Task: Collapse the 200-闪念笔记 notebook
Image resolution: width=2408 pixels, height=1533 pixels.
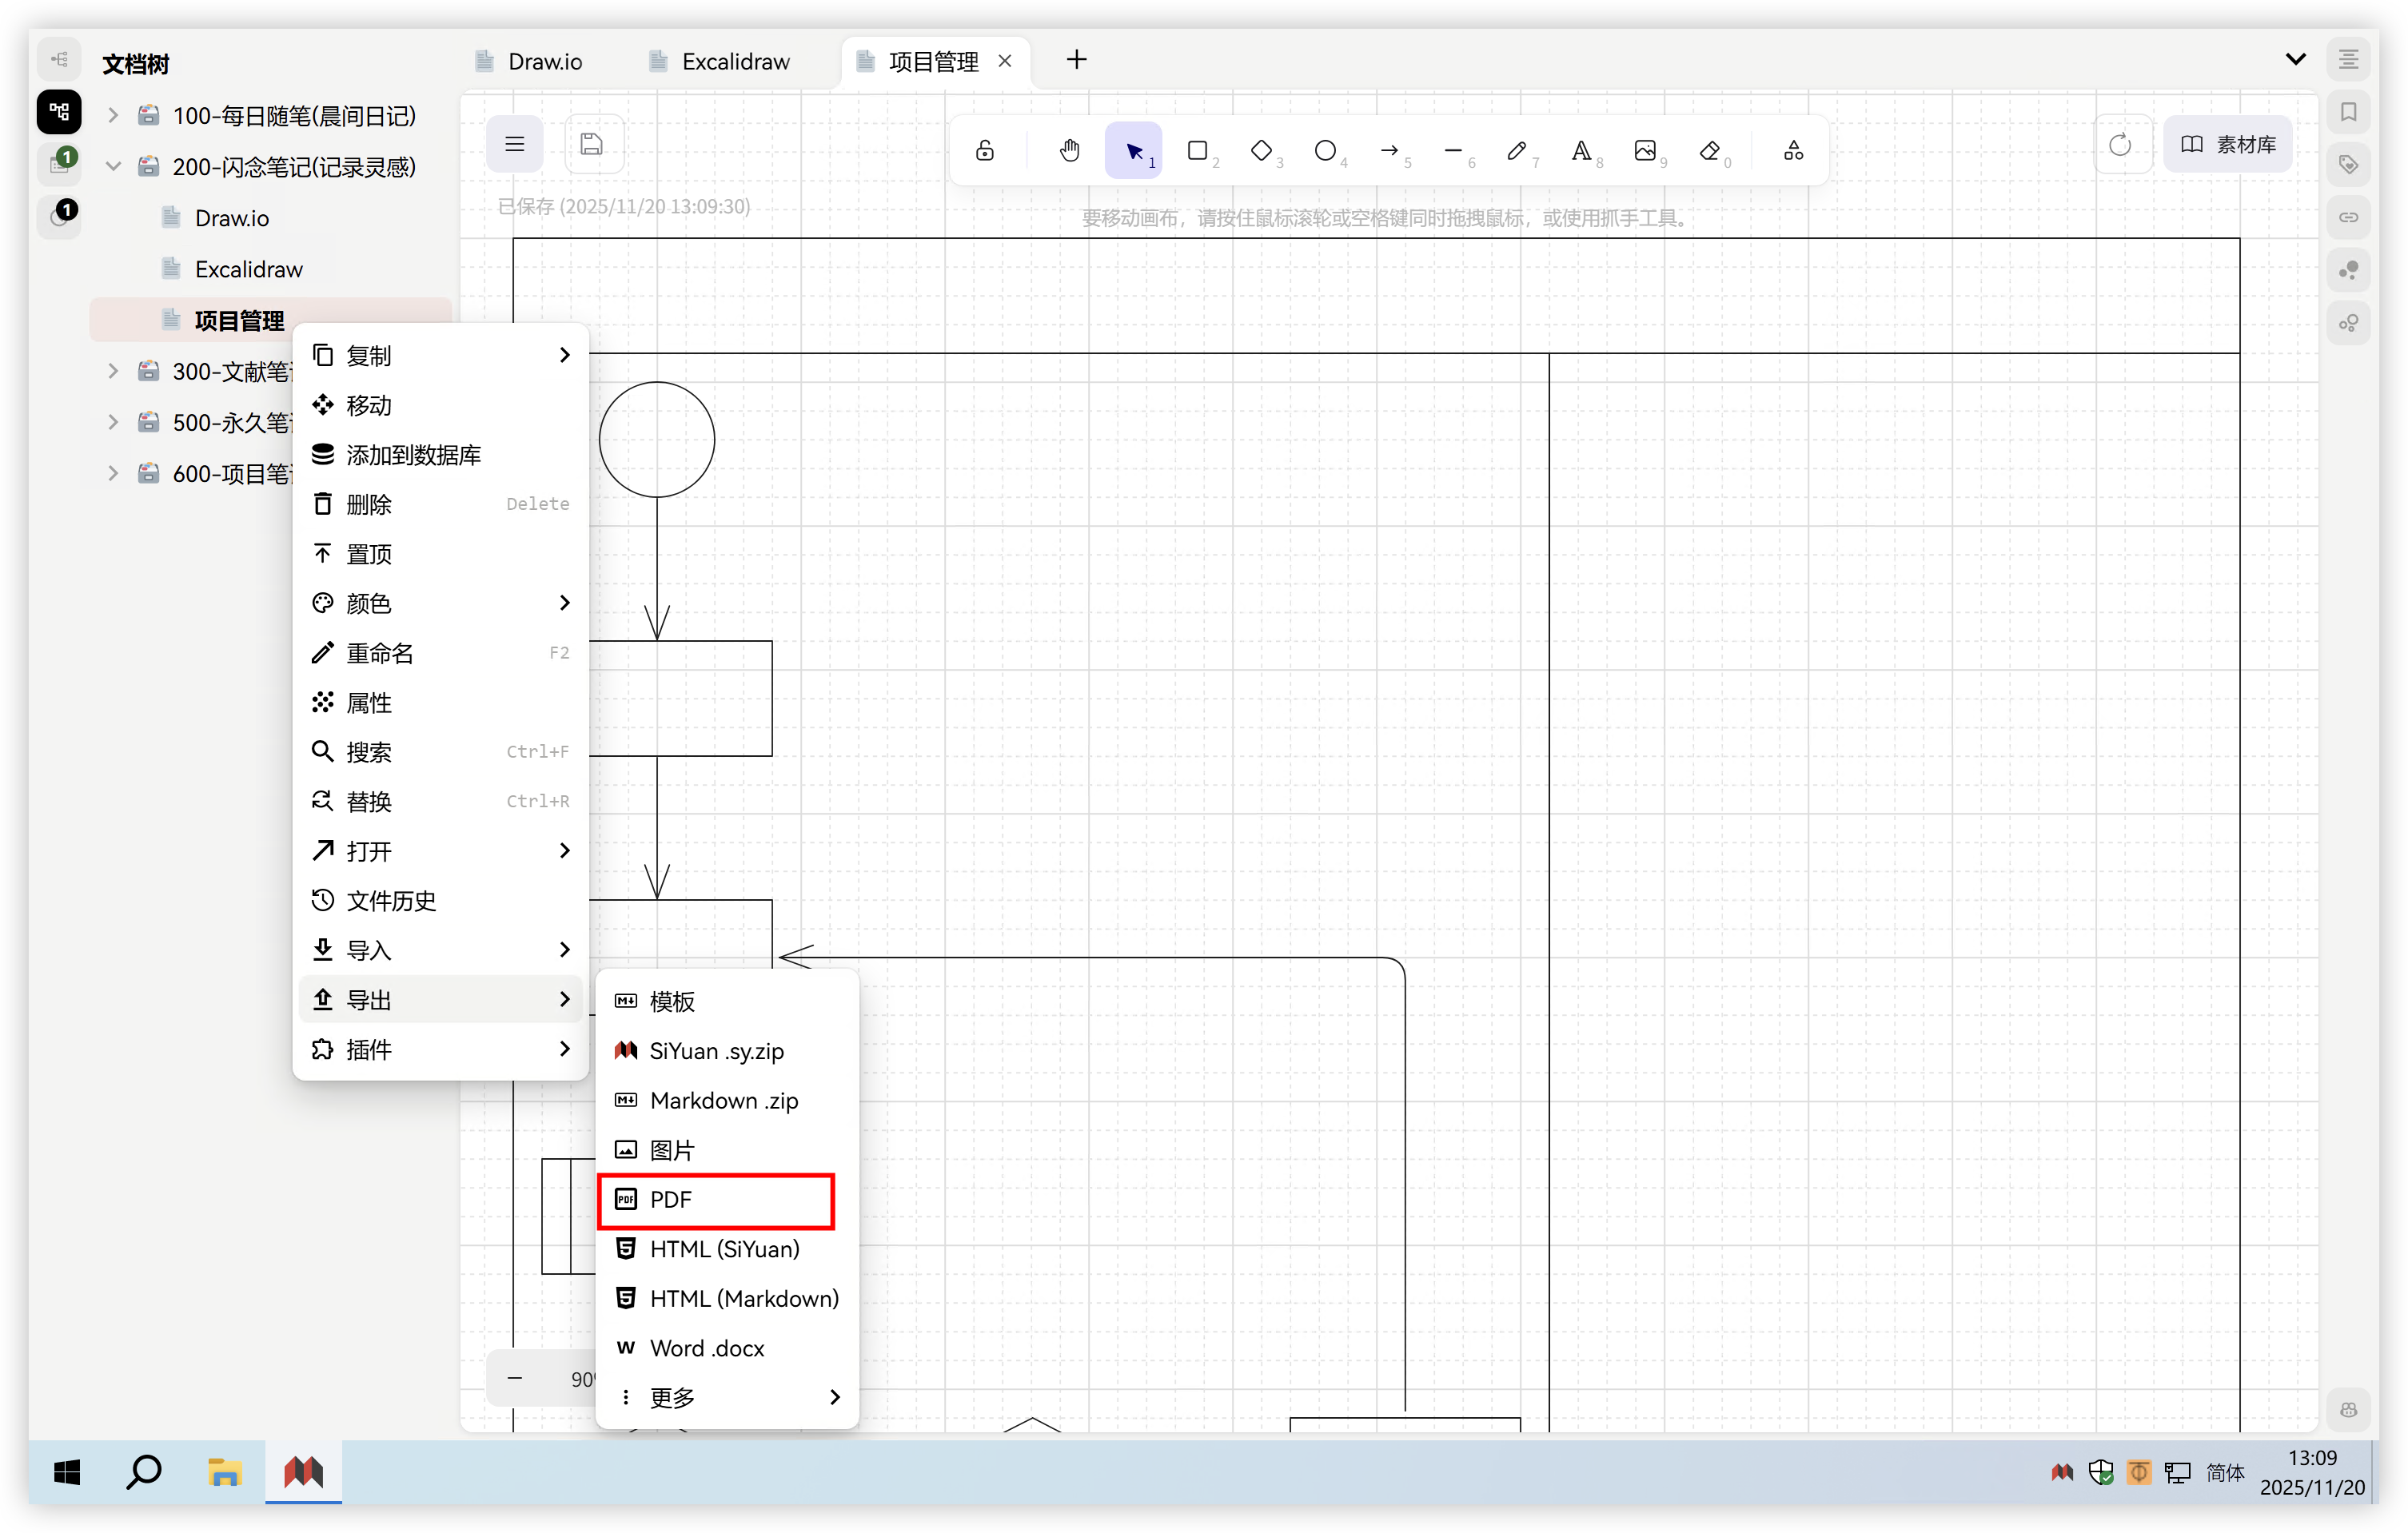Action: (113, 166)
